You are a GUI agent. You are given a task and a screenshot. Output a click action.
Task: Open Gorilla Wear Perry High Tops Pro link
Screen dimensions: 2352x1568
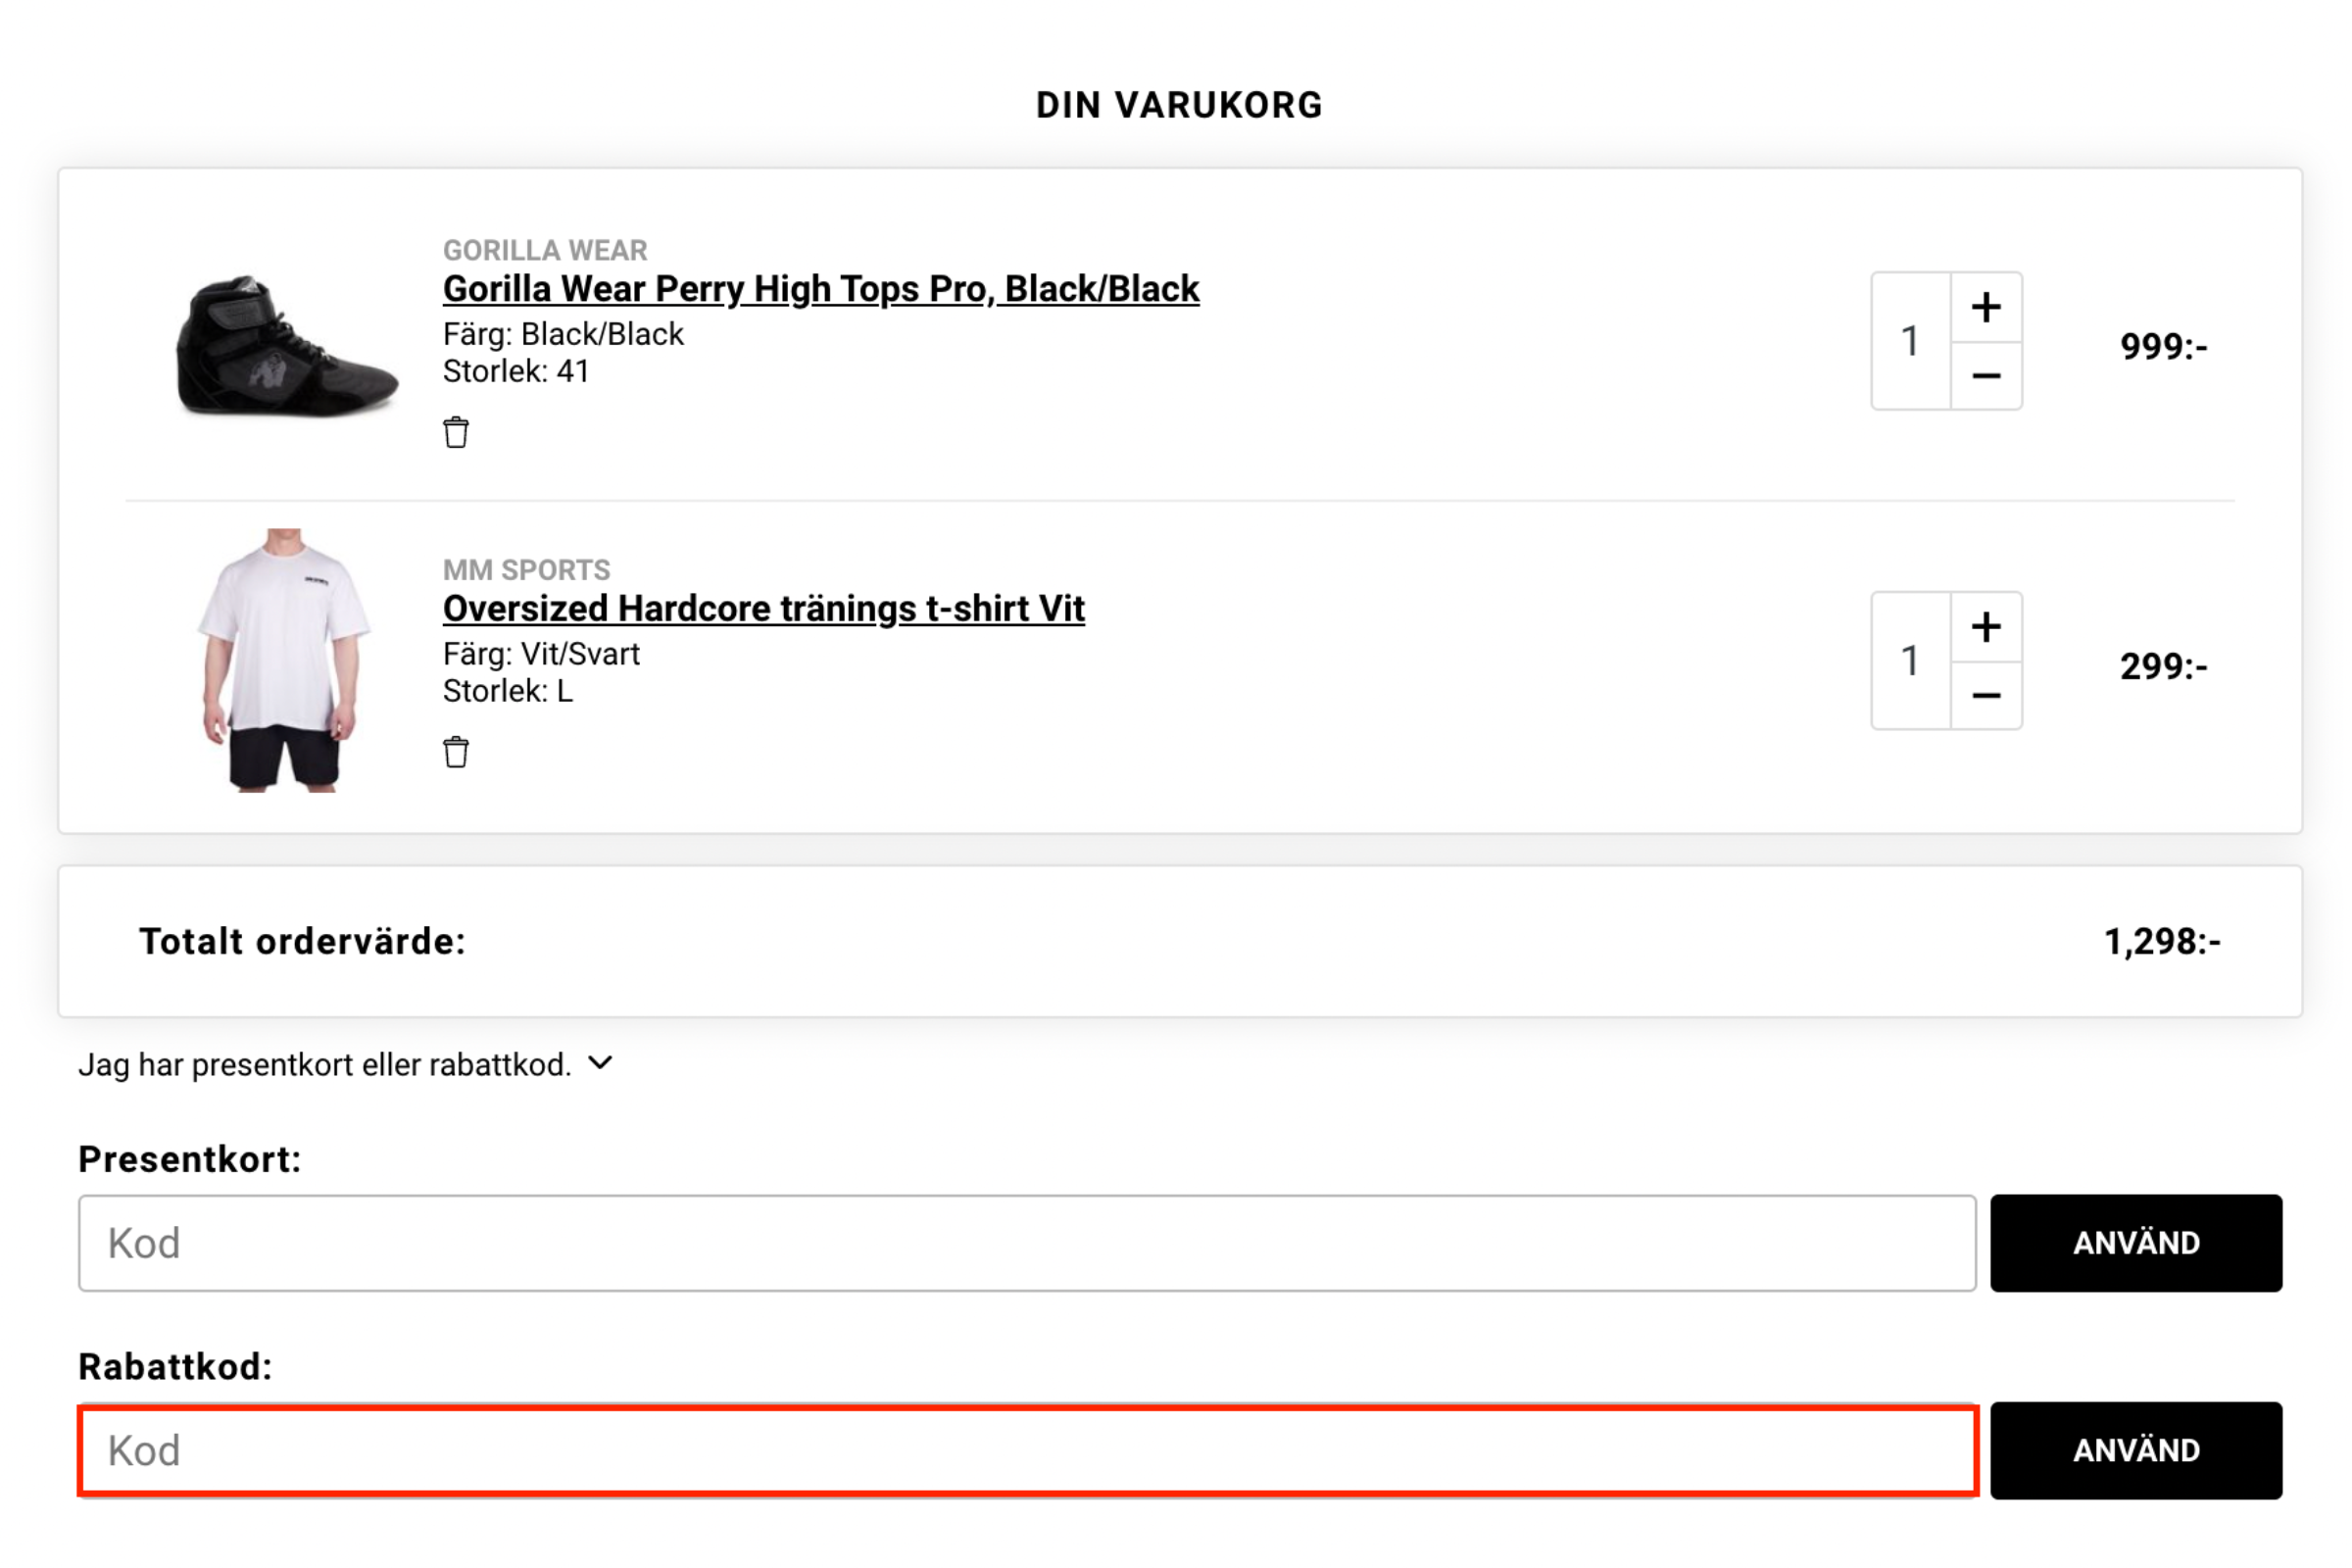pos(820,289)
